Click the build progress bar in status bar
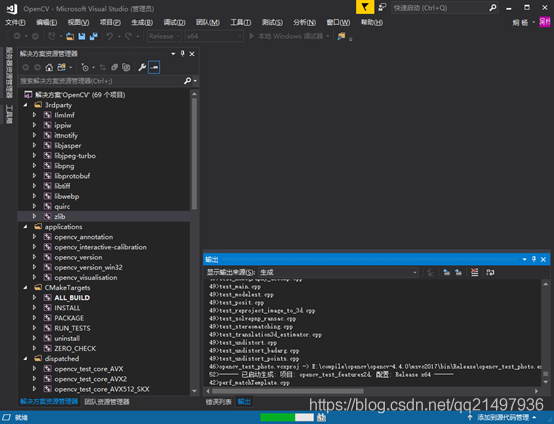 287,417
